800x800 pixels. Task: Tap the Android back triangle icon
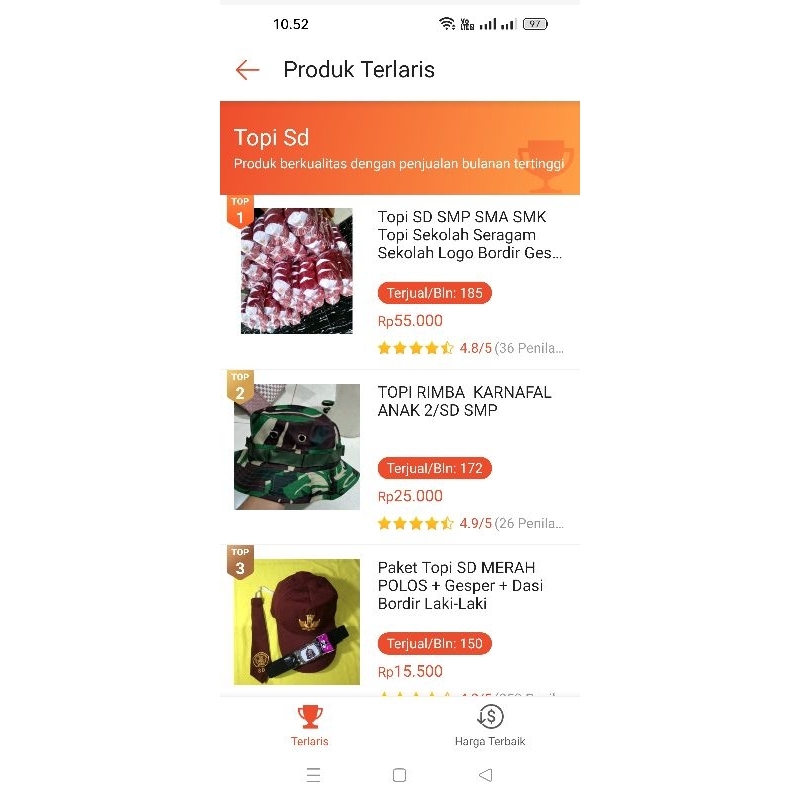pyautogui.click(x=486, y=775)
